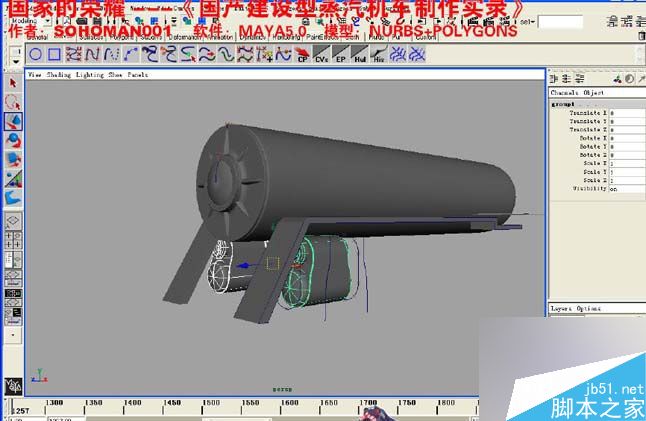Click the CVs shelf button
The height and width of the screenshot is (421, 646).
[x=321, y=54]
